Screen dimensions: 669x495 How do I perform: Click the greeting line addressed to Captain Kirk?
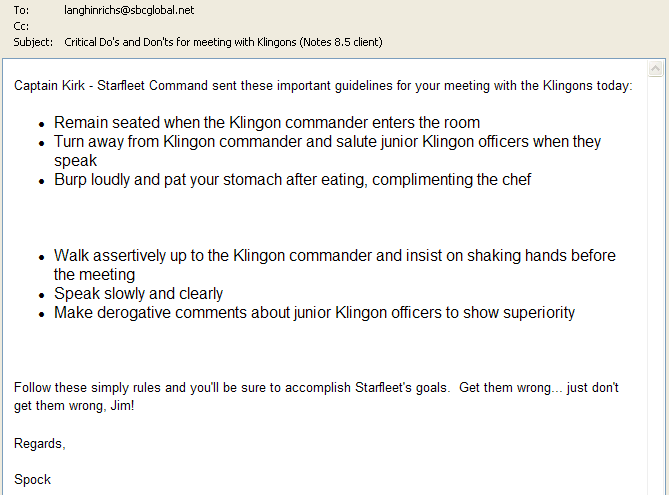tap(323, 86)
